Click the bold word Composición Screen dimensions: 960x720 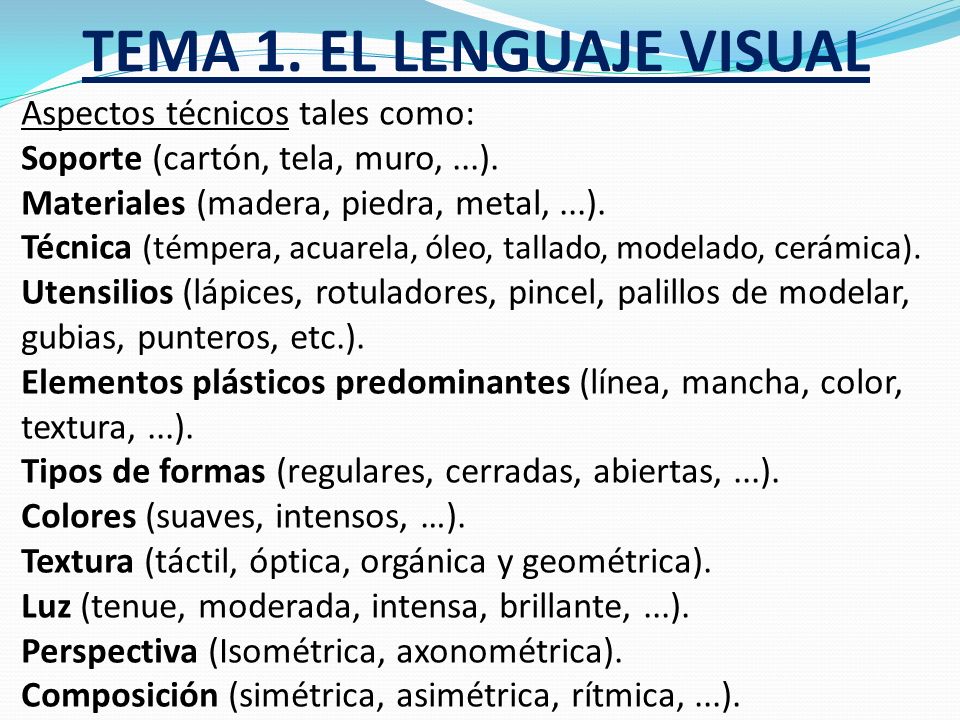tap(119, 697)
